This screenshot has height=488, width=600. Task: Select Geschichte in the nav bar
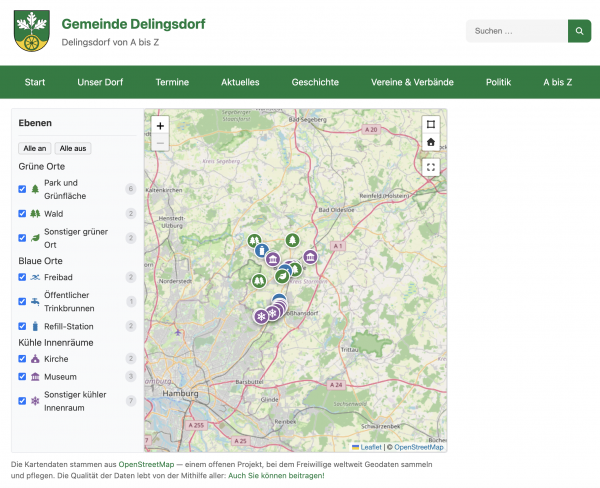click(x=315, y=82)
